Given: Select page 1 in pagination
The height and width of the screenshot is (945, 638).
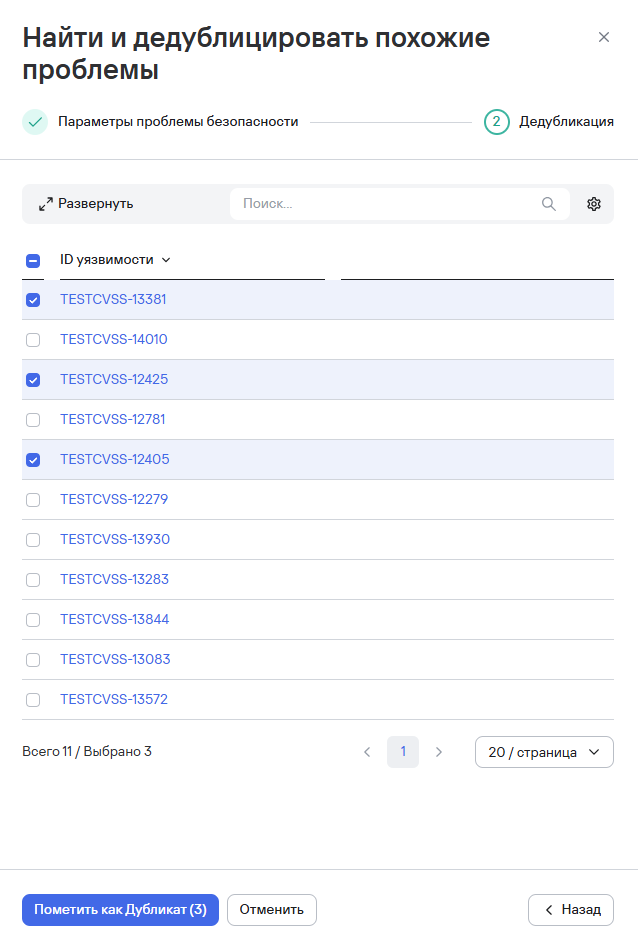Looking at the screenshot, I should (x=403, y=752).
